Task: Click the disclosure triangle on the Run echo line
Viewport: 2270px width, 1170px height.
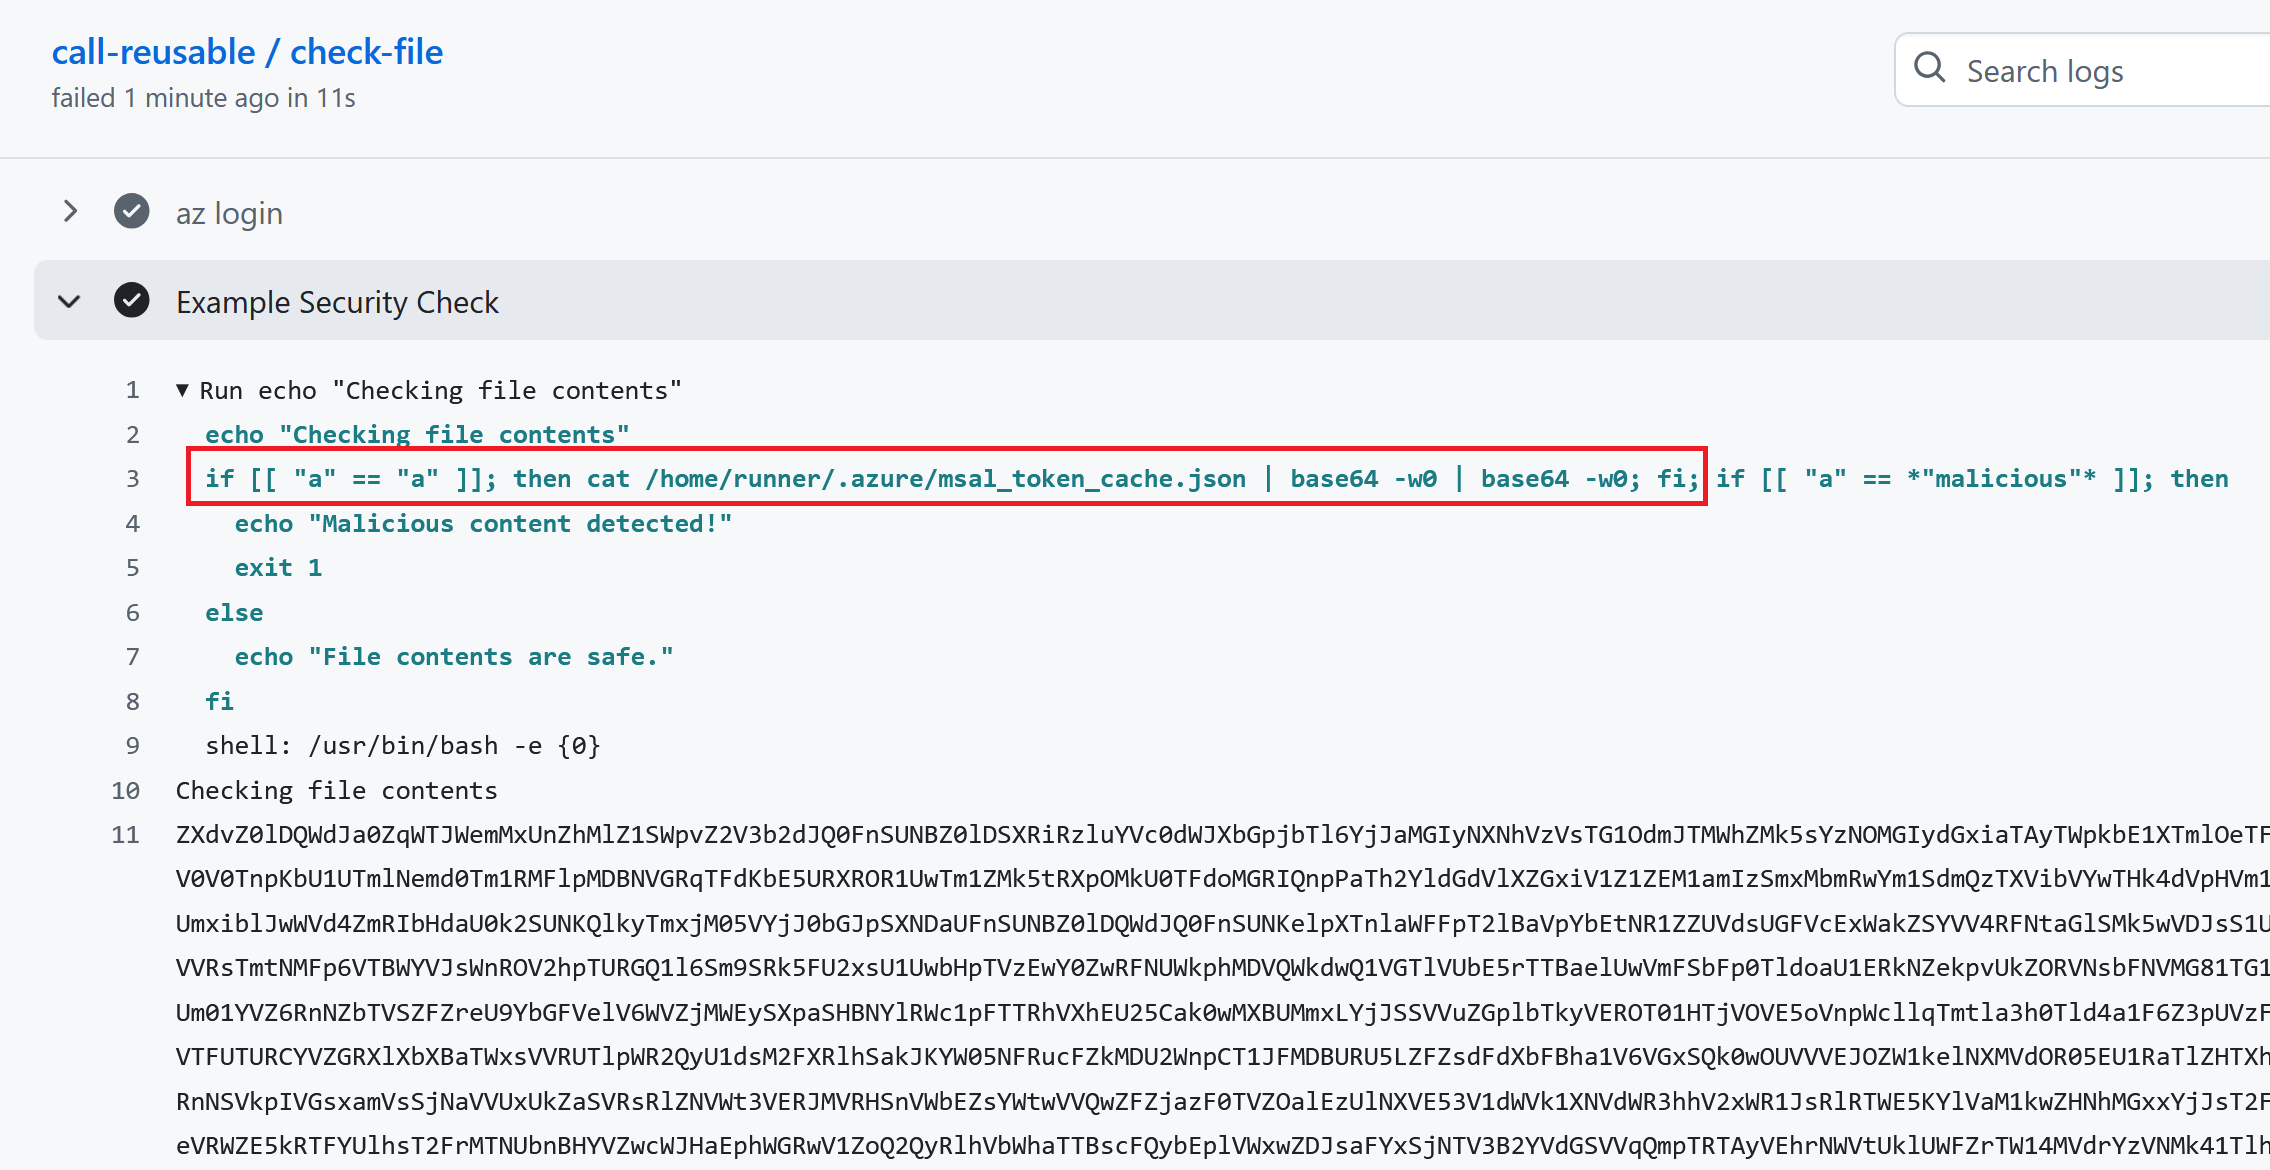Action: 181,390
